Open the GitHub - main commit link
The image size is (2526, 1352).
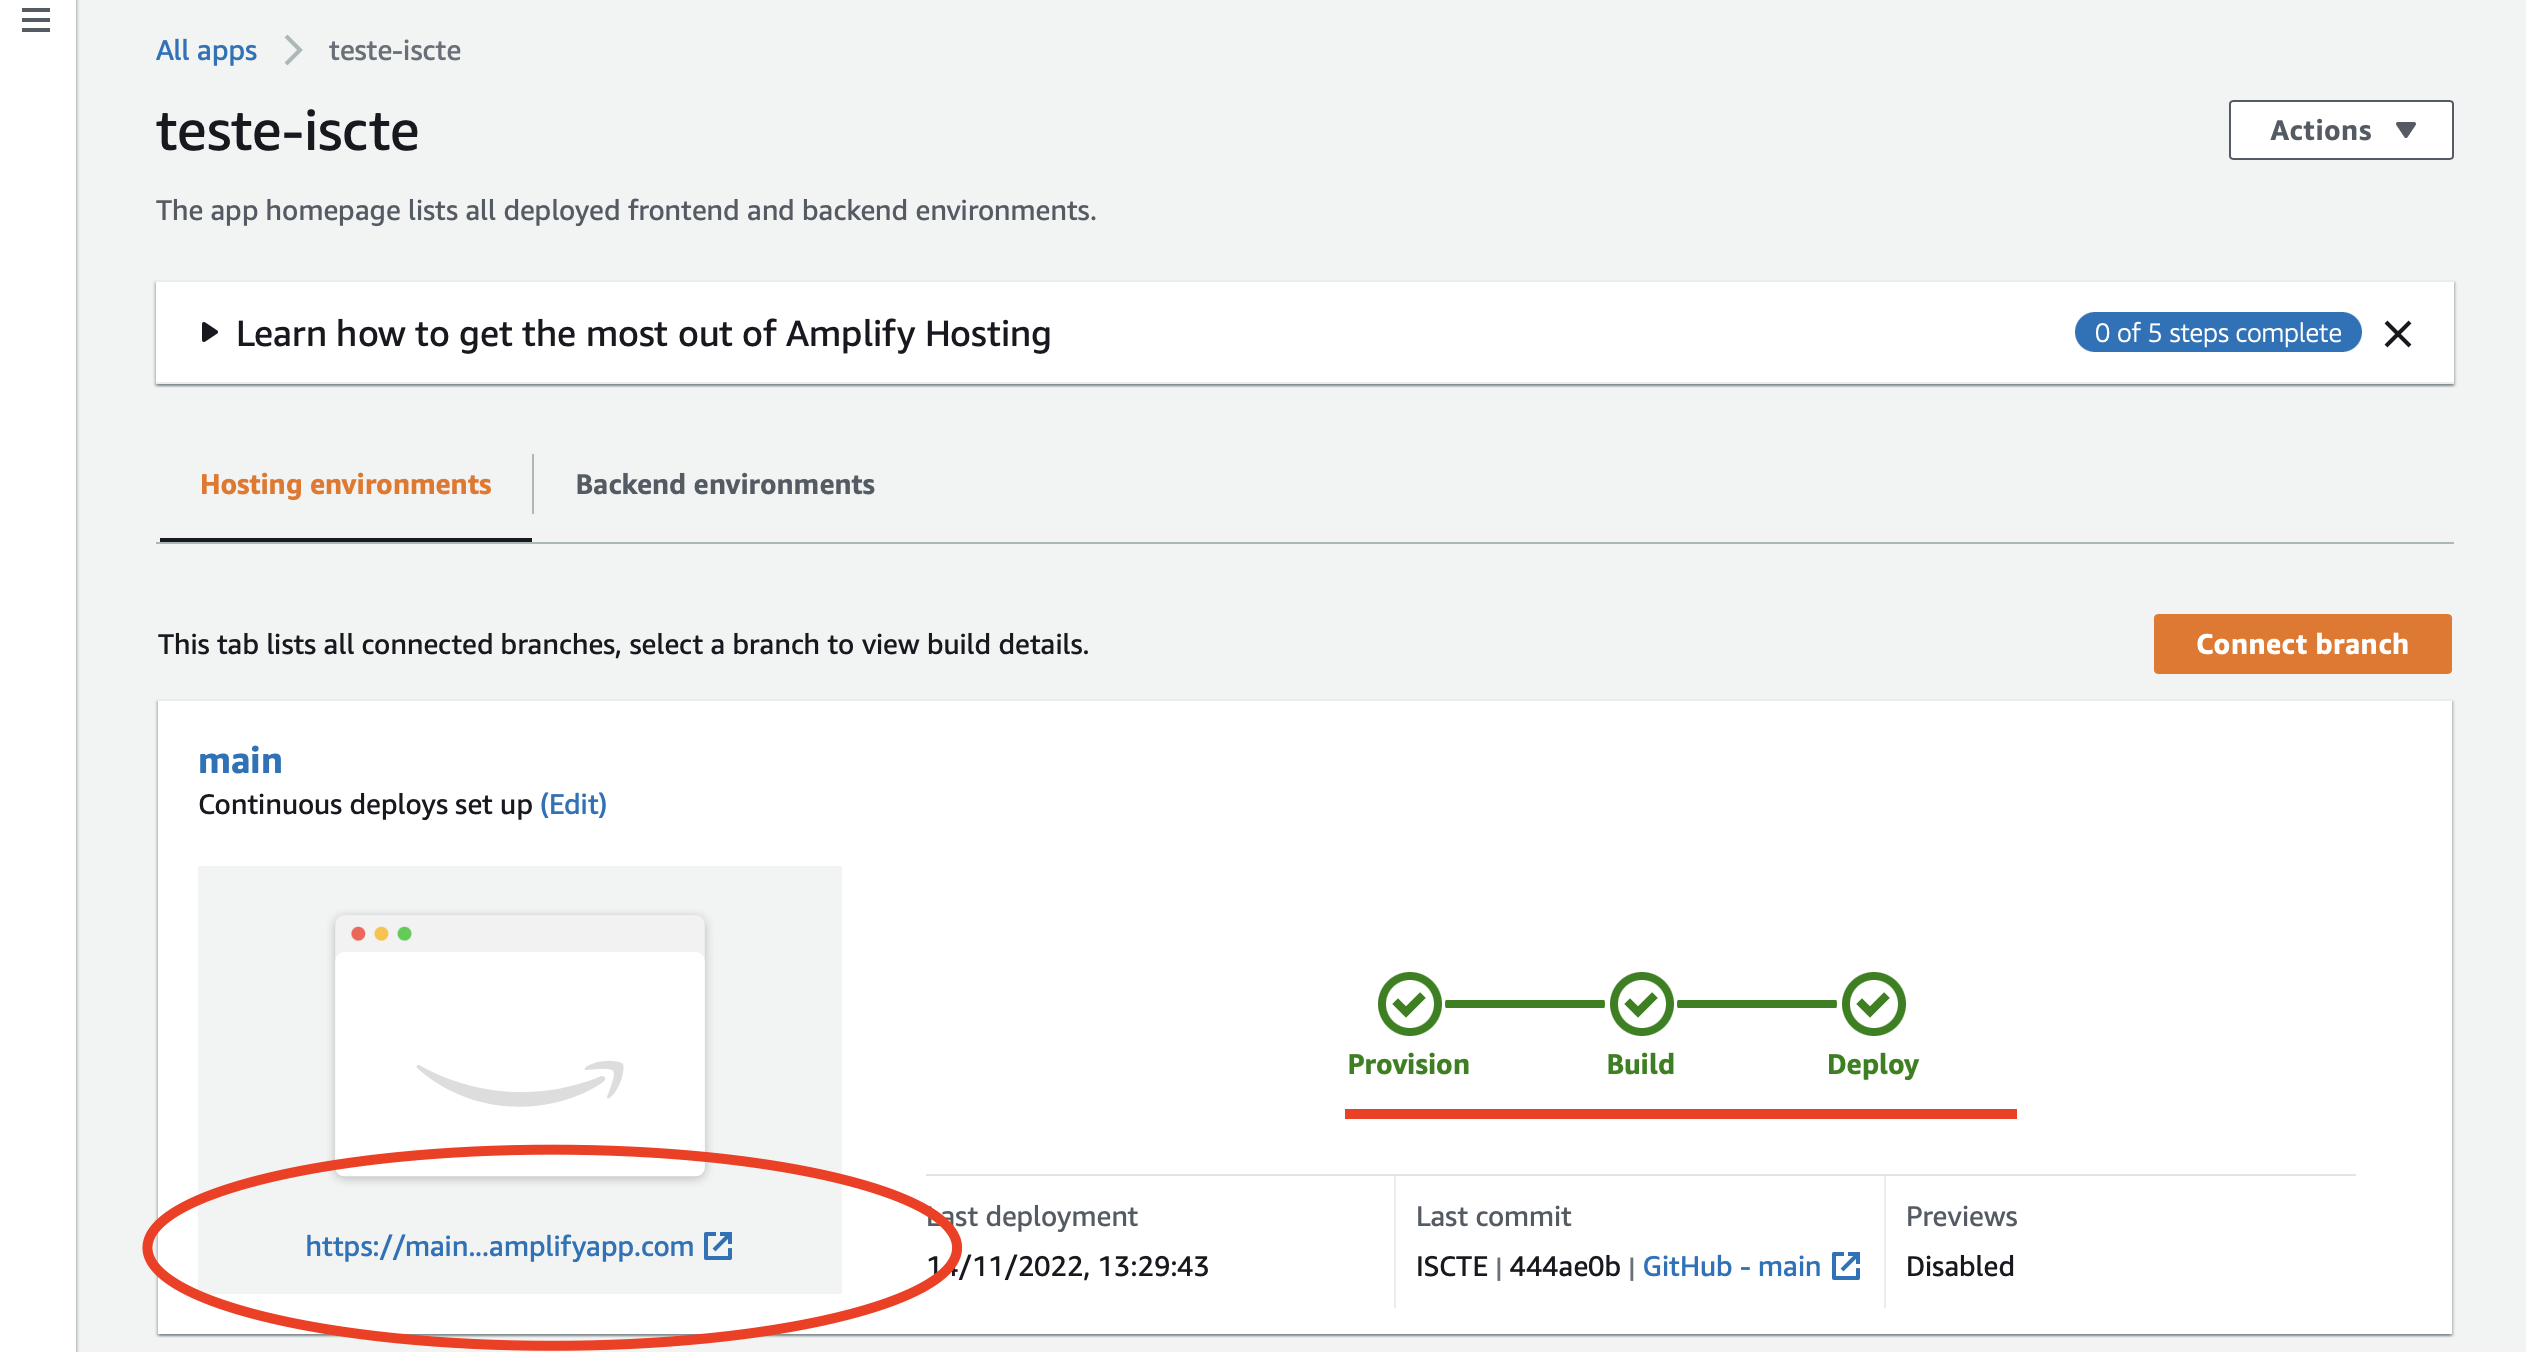pyautogui.click(x=1731, y=1266)
